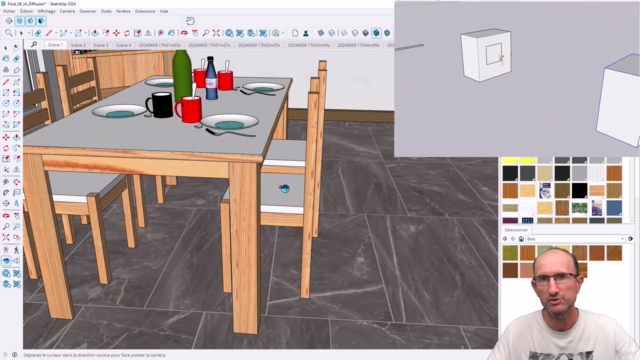Toggle the shaded style left of highlighted cube
Screen dimensions: 640x360
click(366, 33)
